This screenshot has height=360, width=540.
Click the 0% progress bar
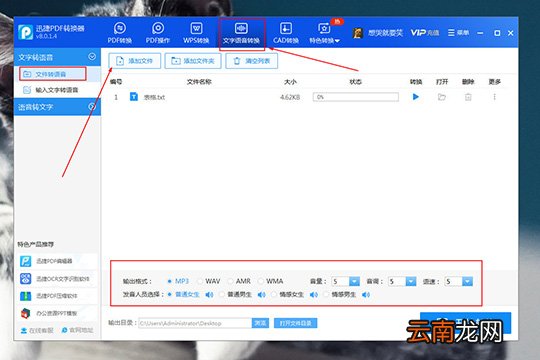356,97
